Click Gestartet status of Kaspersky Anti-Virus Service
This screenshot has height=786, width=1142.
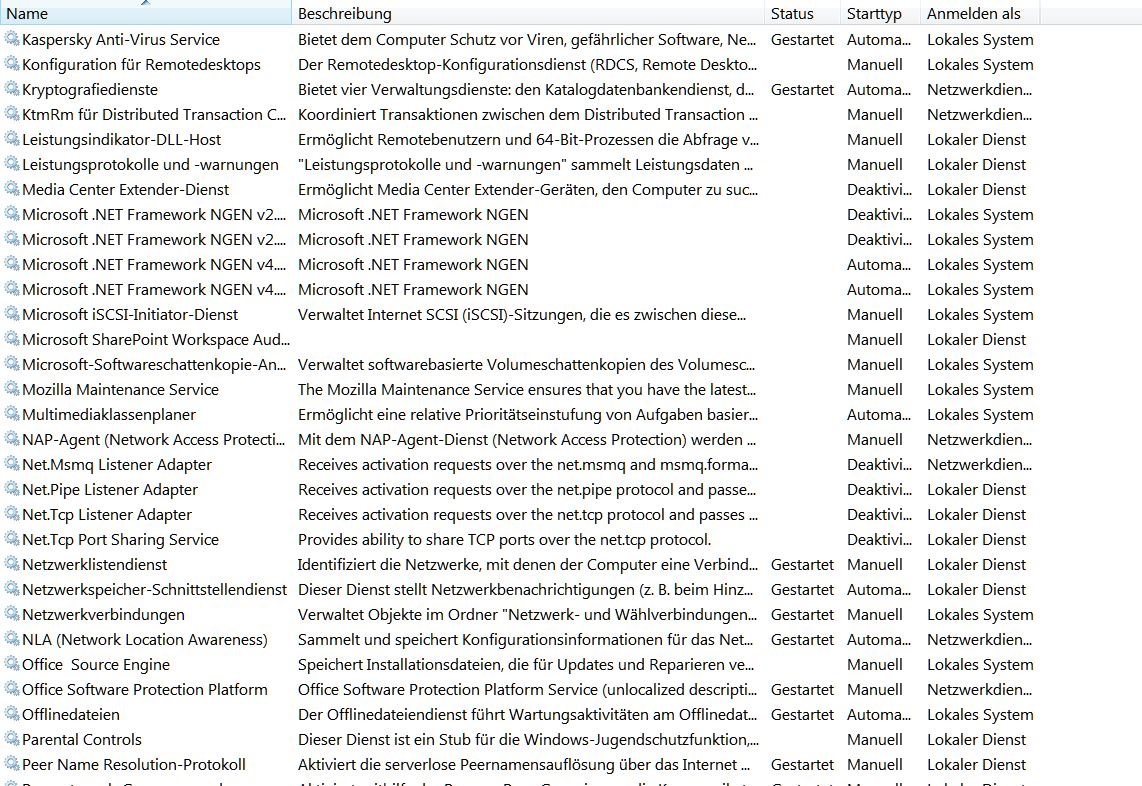[802, 39]
